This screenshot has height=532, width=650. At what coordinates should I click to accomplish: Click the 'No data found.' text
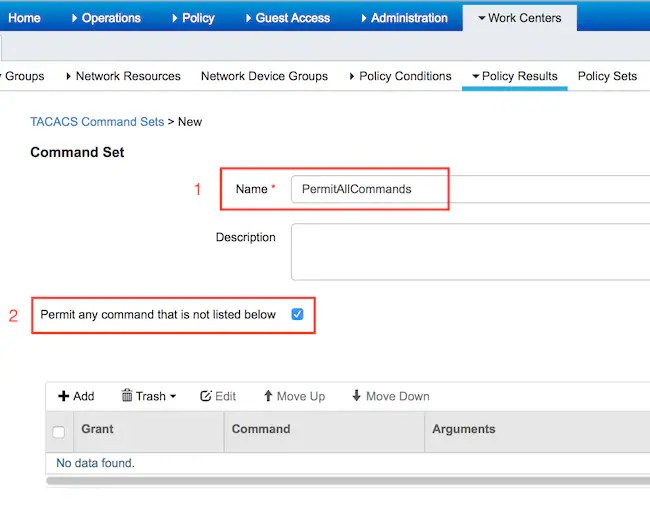click(x=96, y=463)
